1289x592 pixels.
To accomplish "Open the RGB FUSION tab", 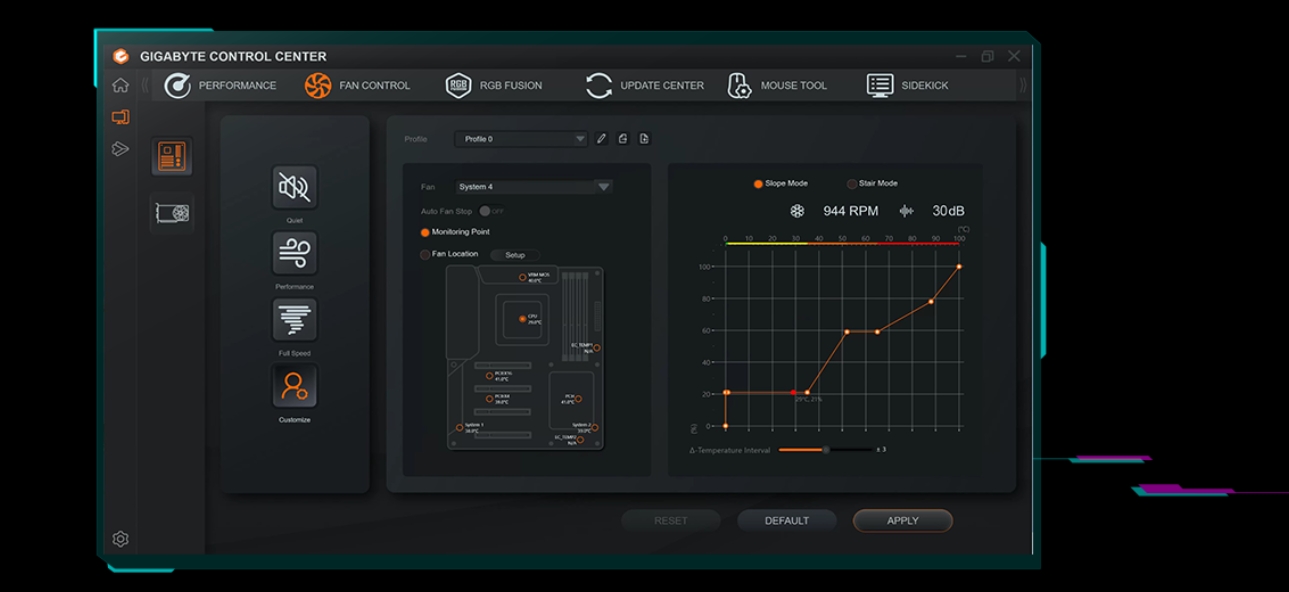I will click(x=511, y=86).
